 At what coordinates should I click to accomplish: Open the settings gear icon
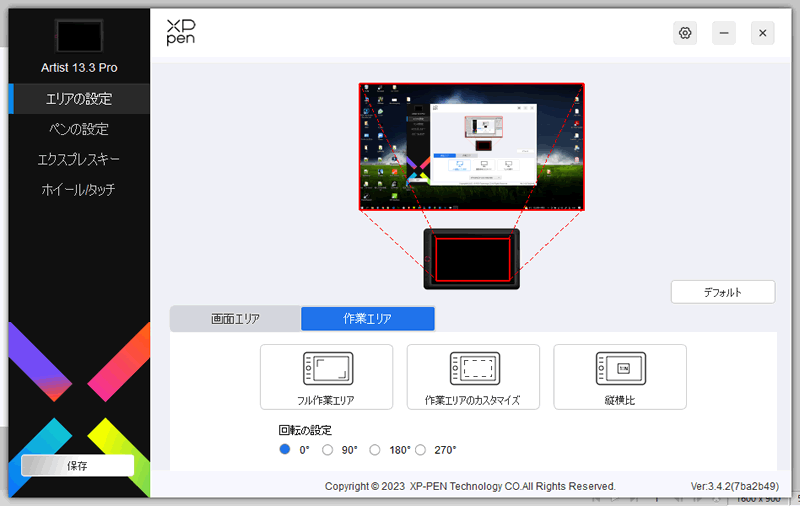coord(685,33)
